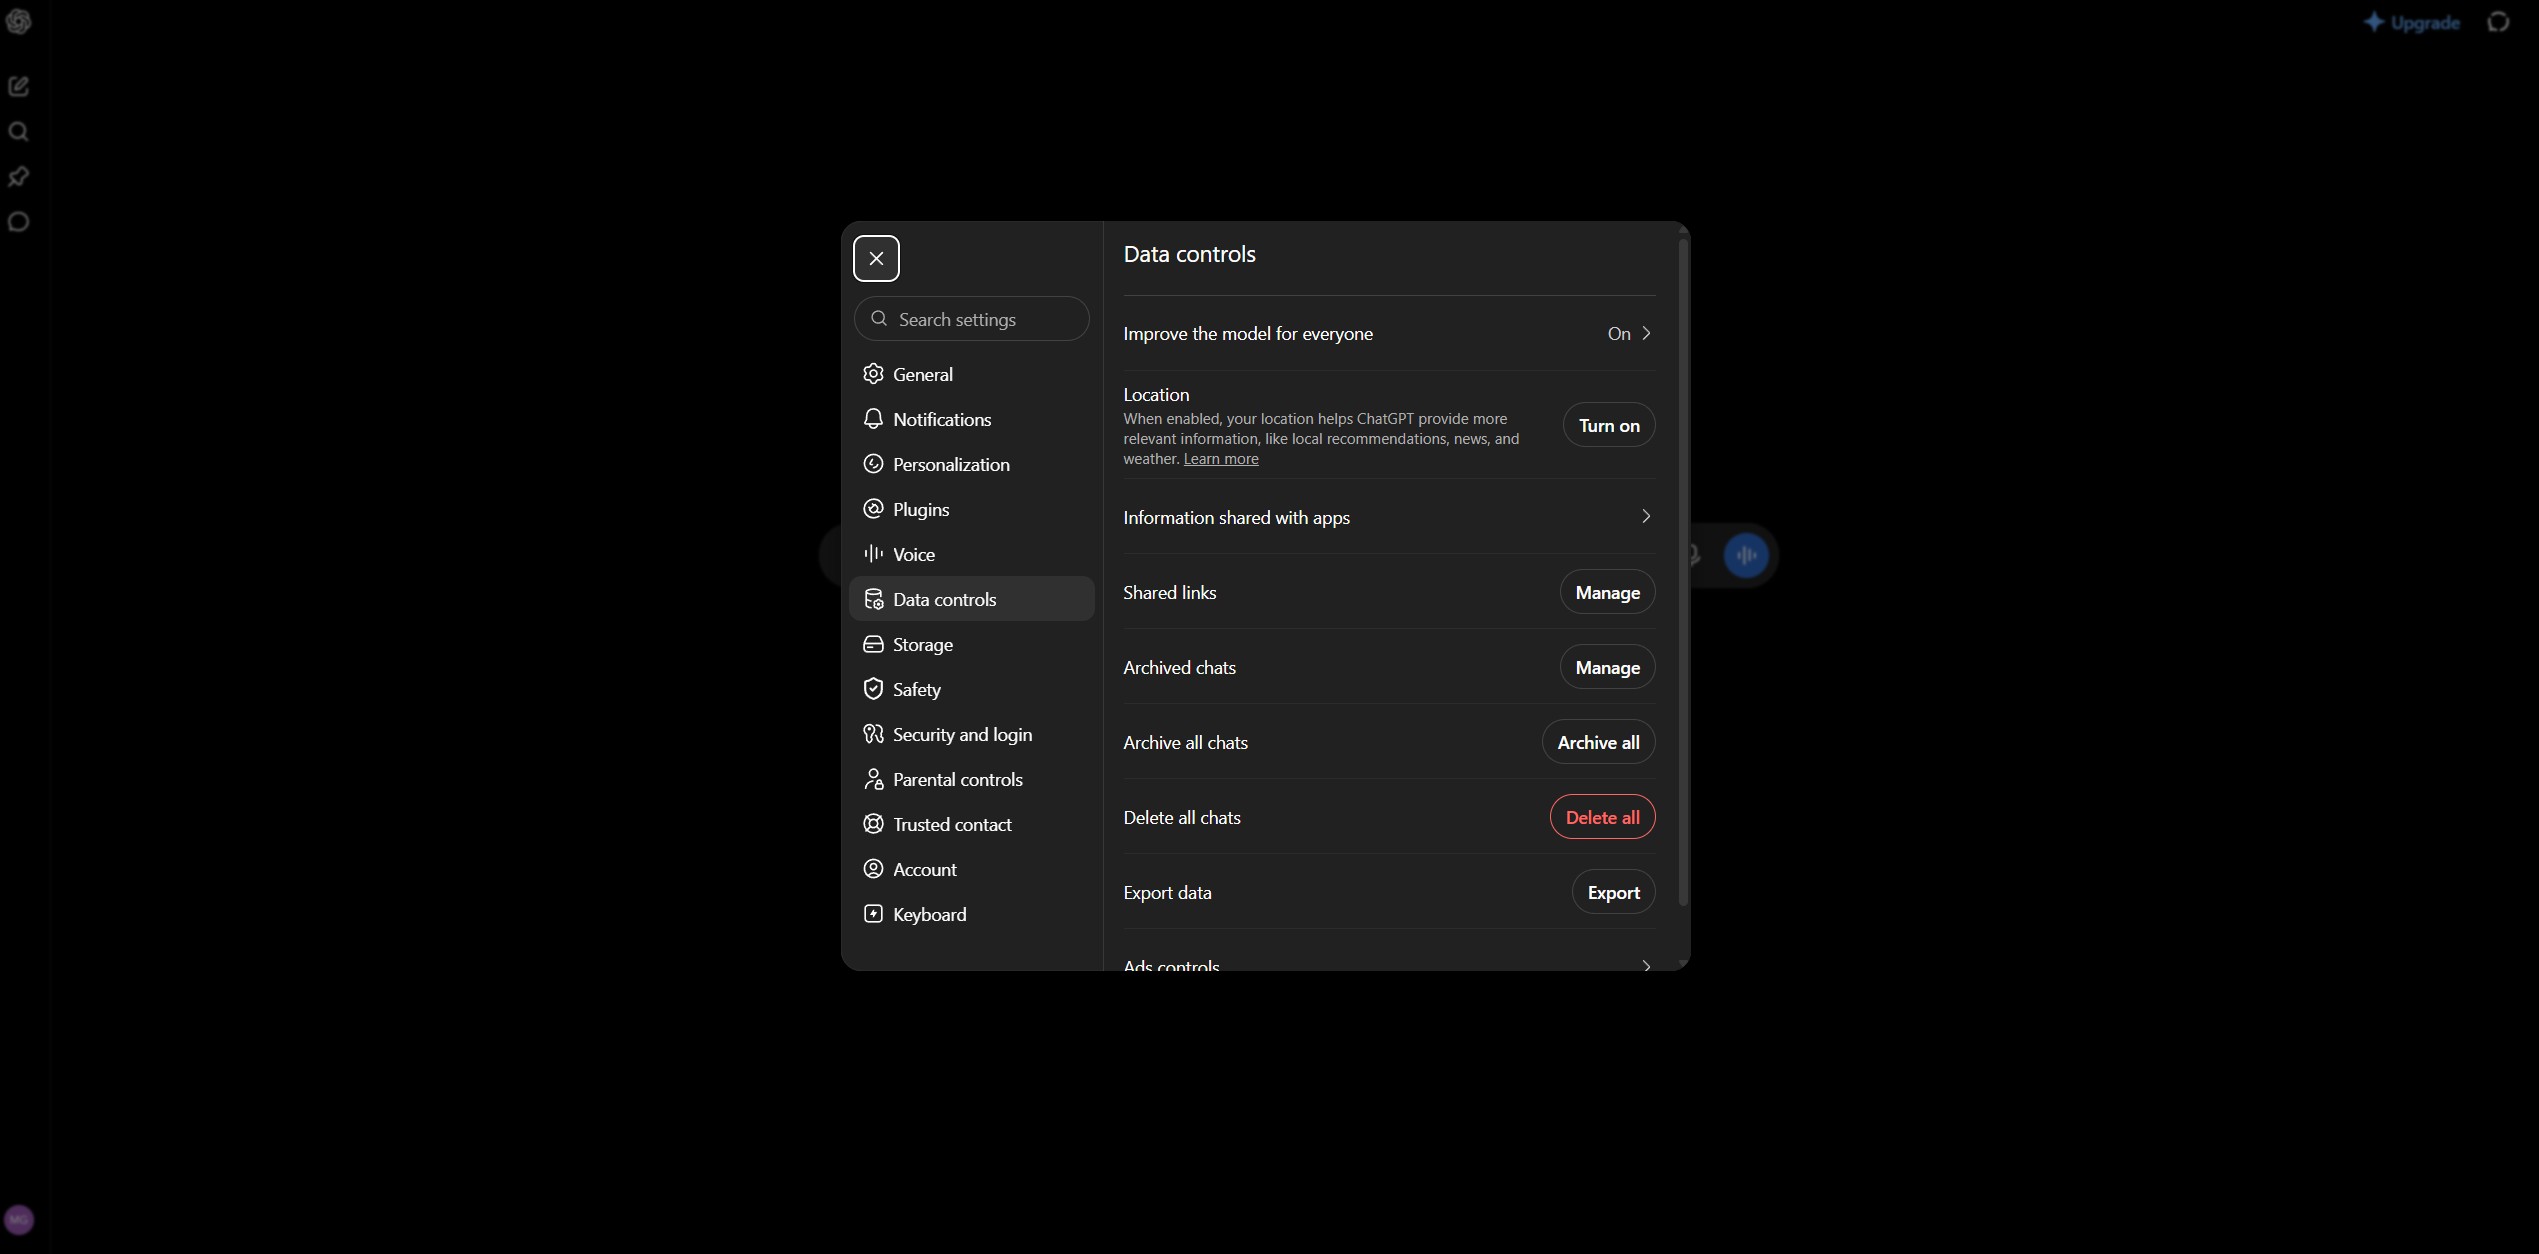
Task: Click the Plugins icon
Action: coord(873,509)
